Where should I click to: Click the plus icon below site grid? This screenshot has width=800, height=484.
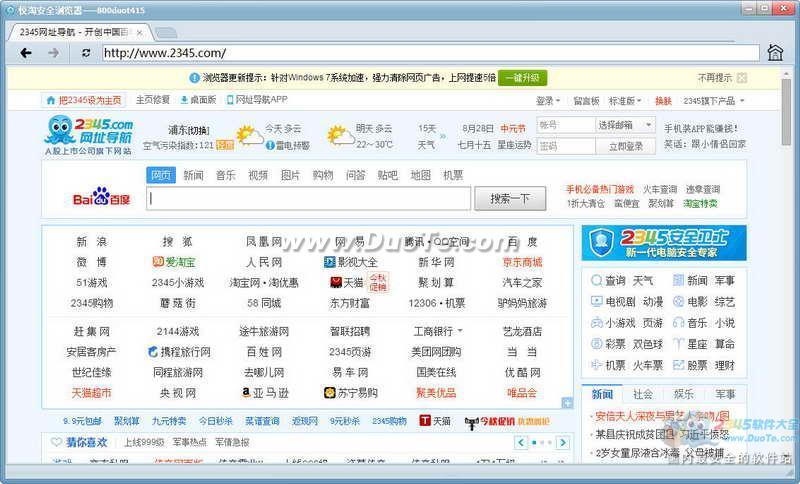coord(567,403)
